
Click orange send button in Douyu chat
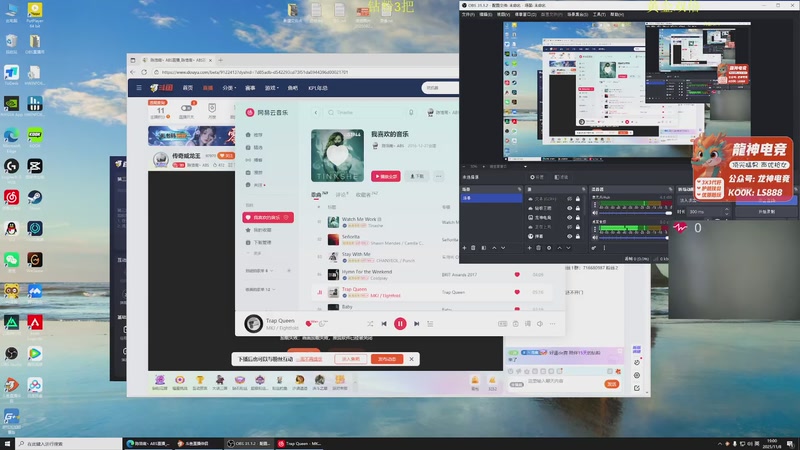(x=612, y=384)
